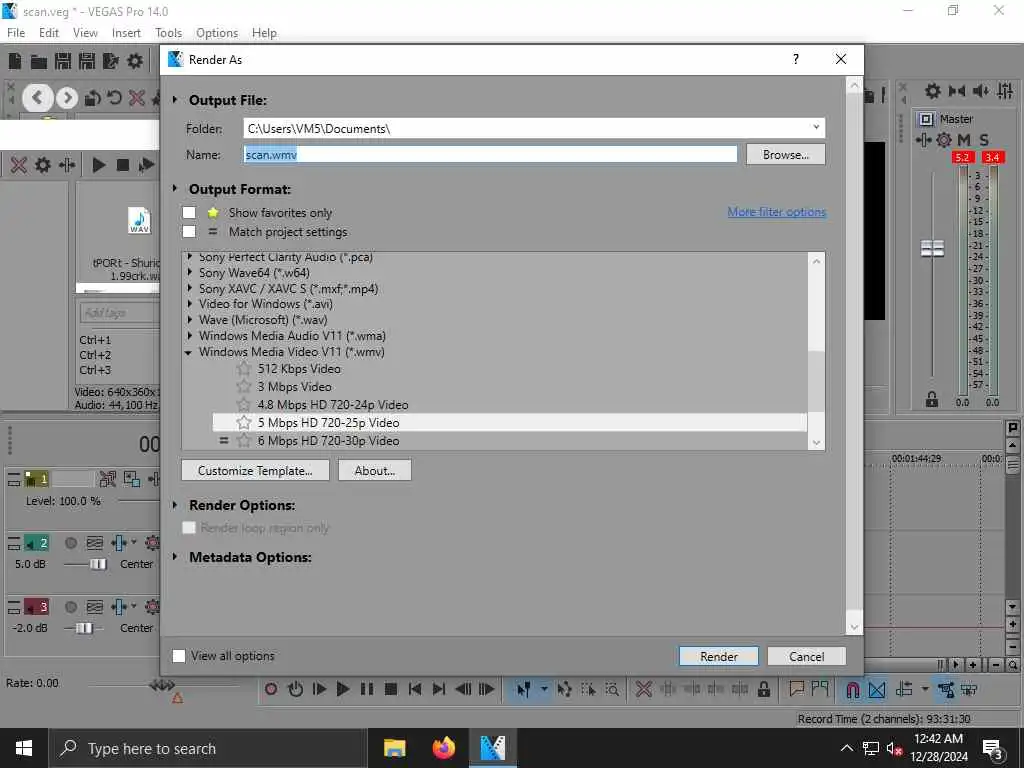The height and width of the screenshot is (768, 1024).
Task: Select the Zoom edit tool
Action: pyautogui.click(x=613, y=689)
